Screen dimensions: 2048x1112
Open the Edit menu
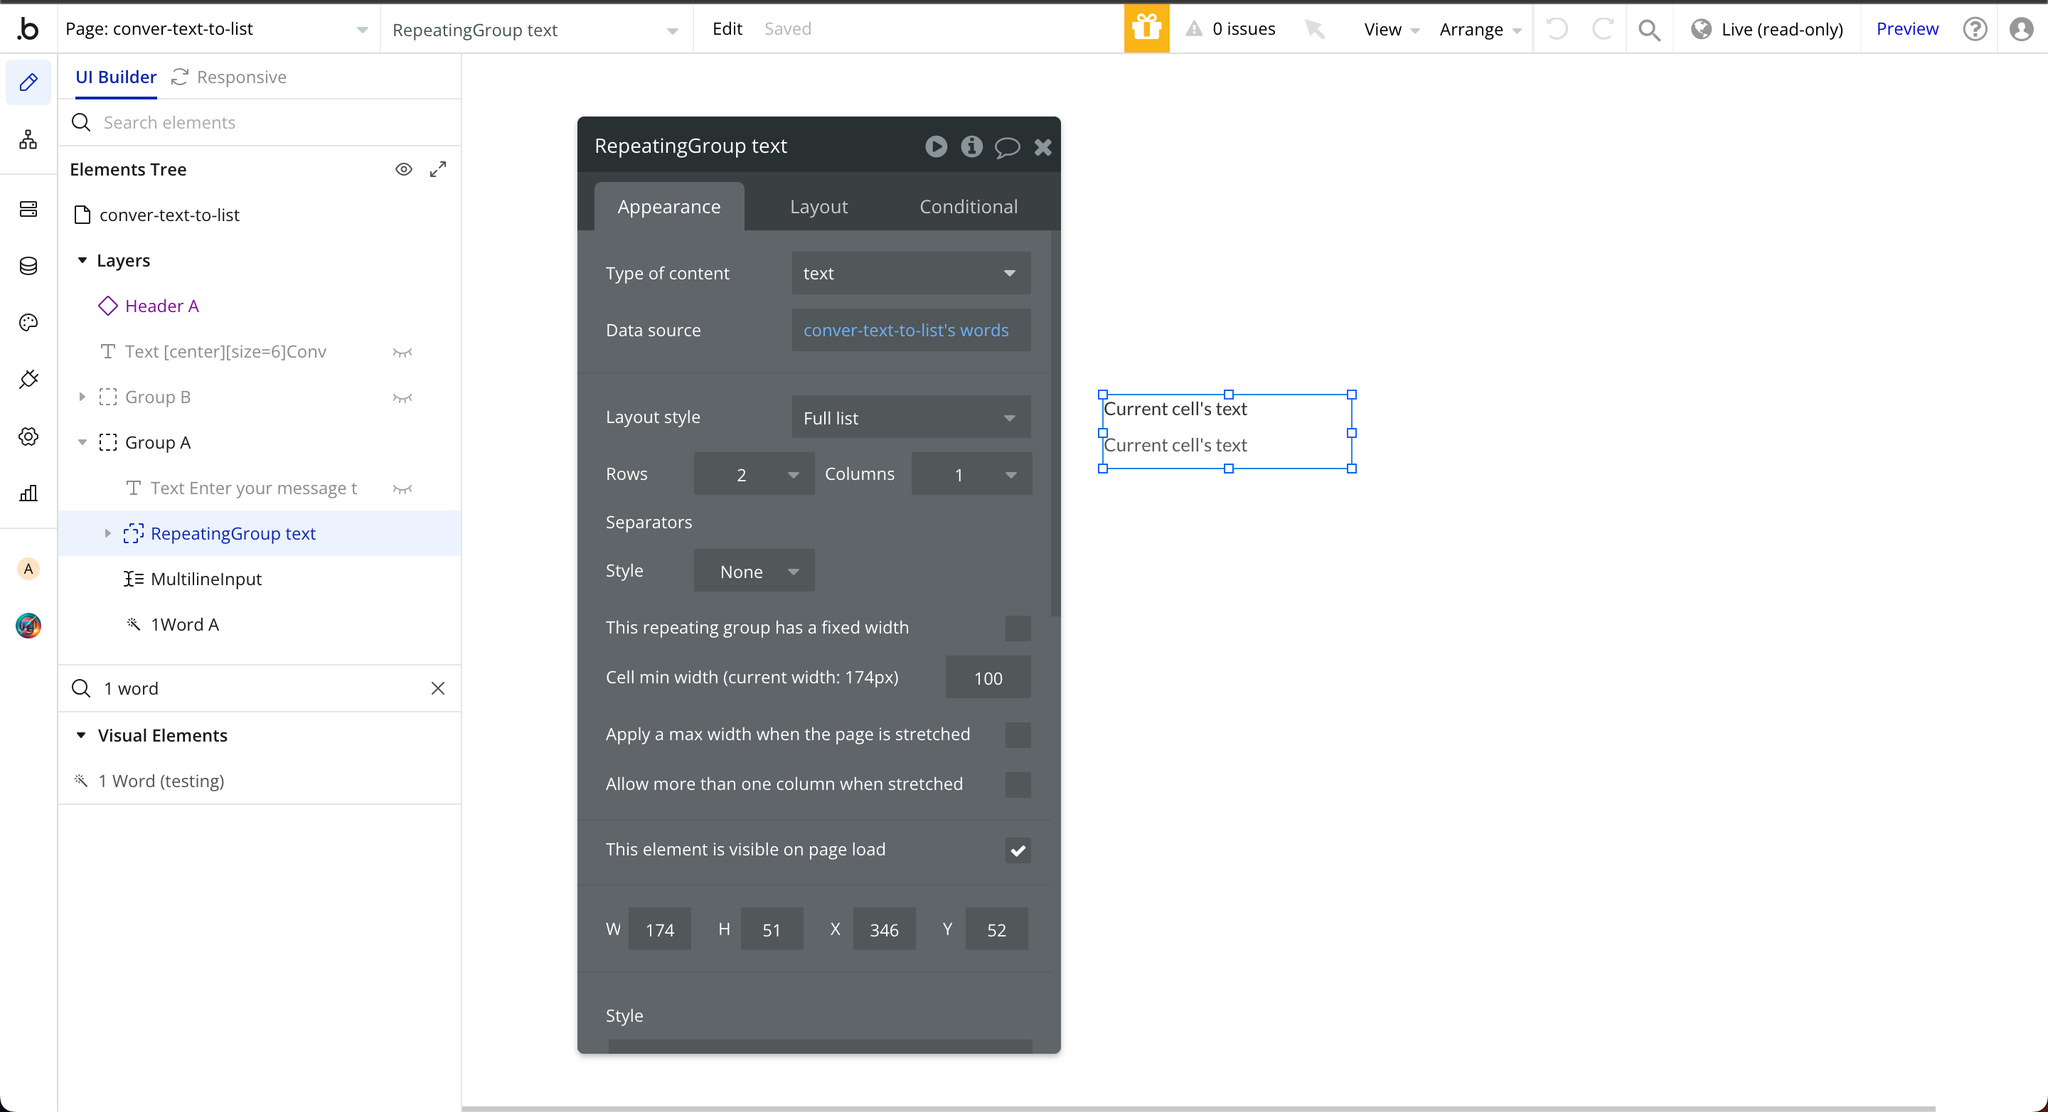[x=727, y=29]
